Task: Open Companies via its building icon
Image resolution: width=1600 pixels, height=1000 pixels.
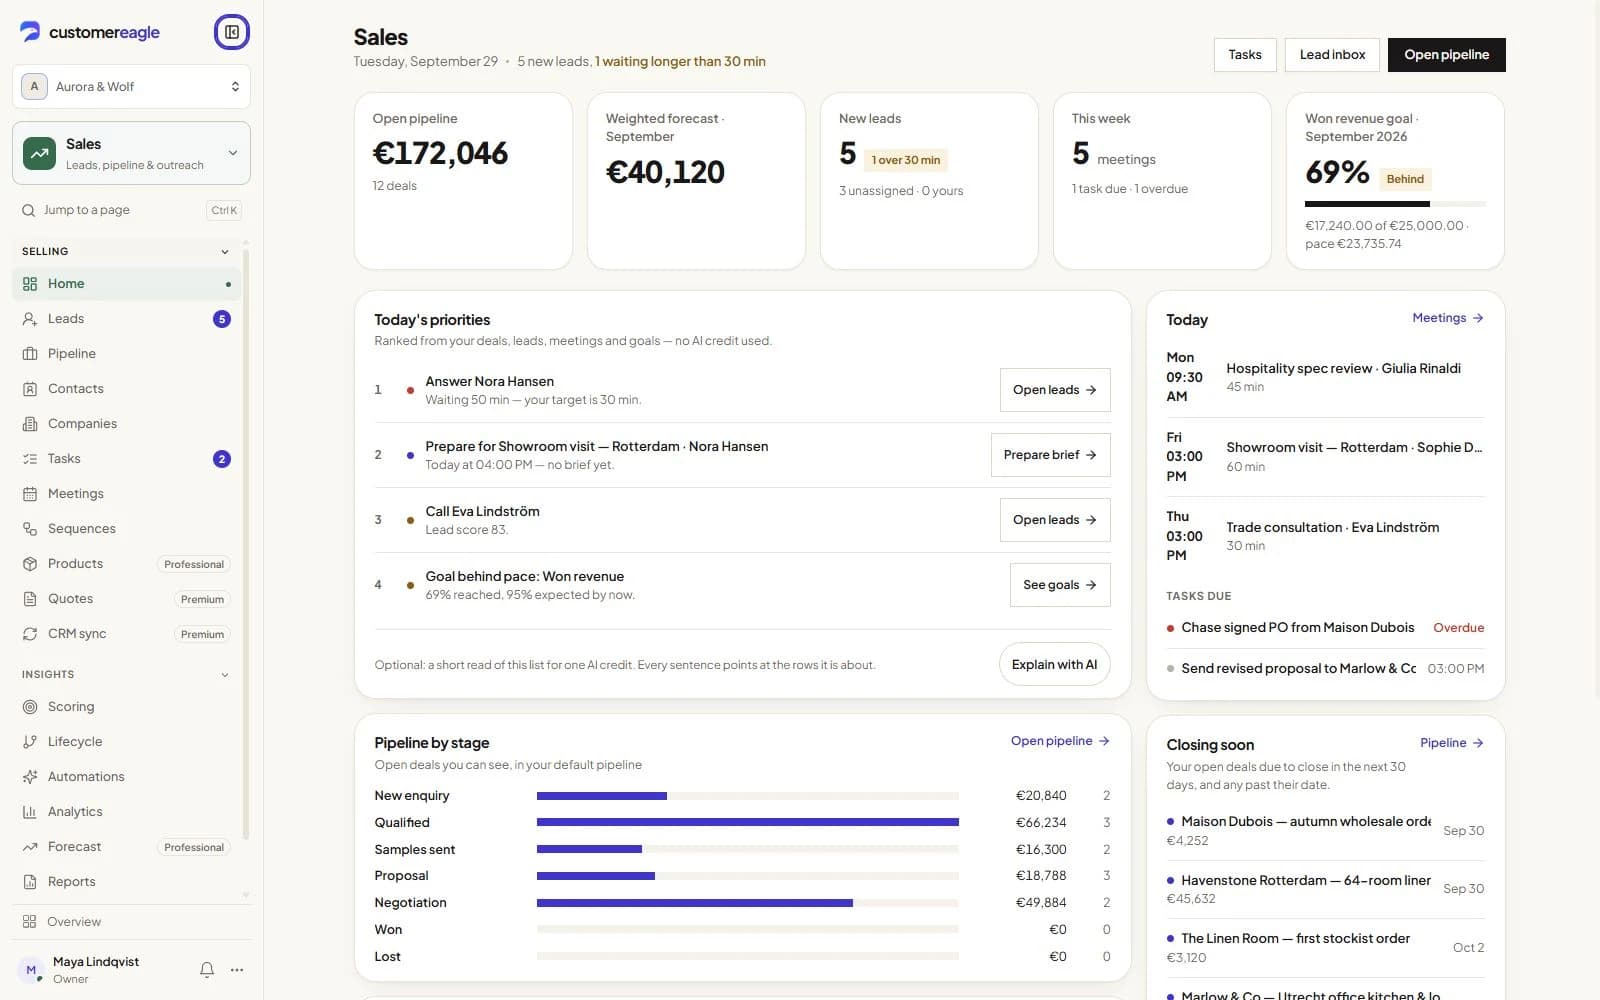Action: 30,424
